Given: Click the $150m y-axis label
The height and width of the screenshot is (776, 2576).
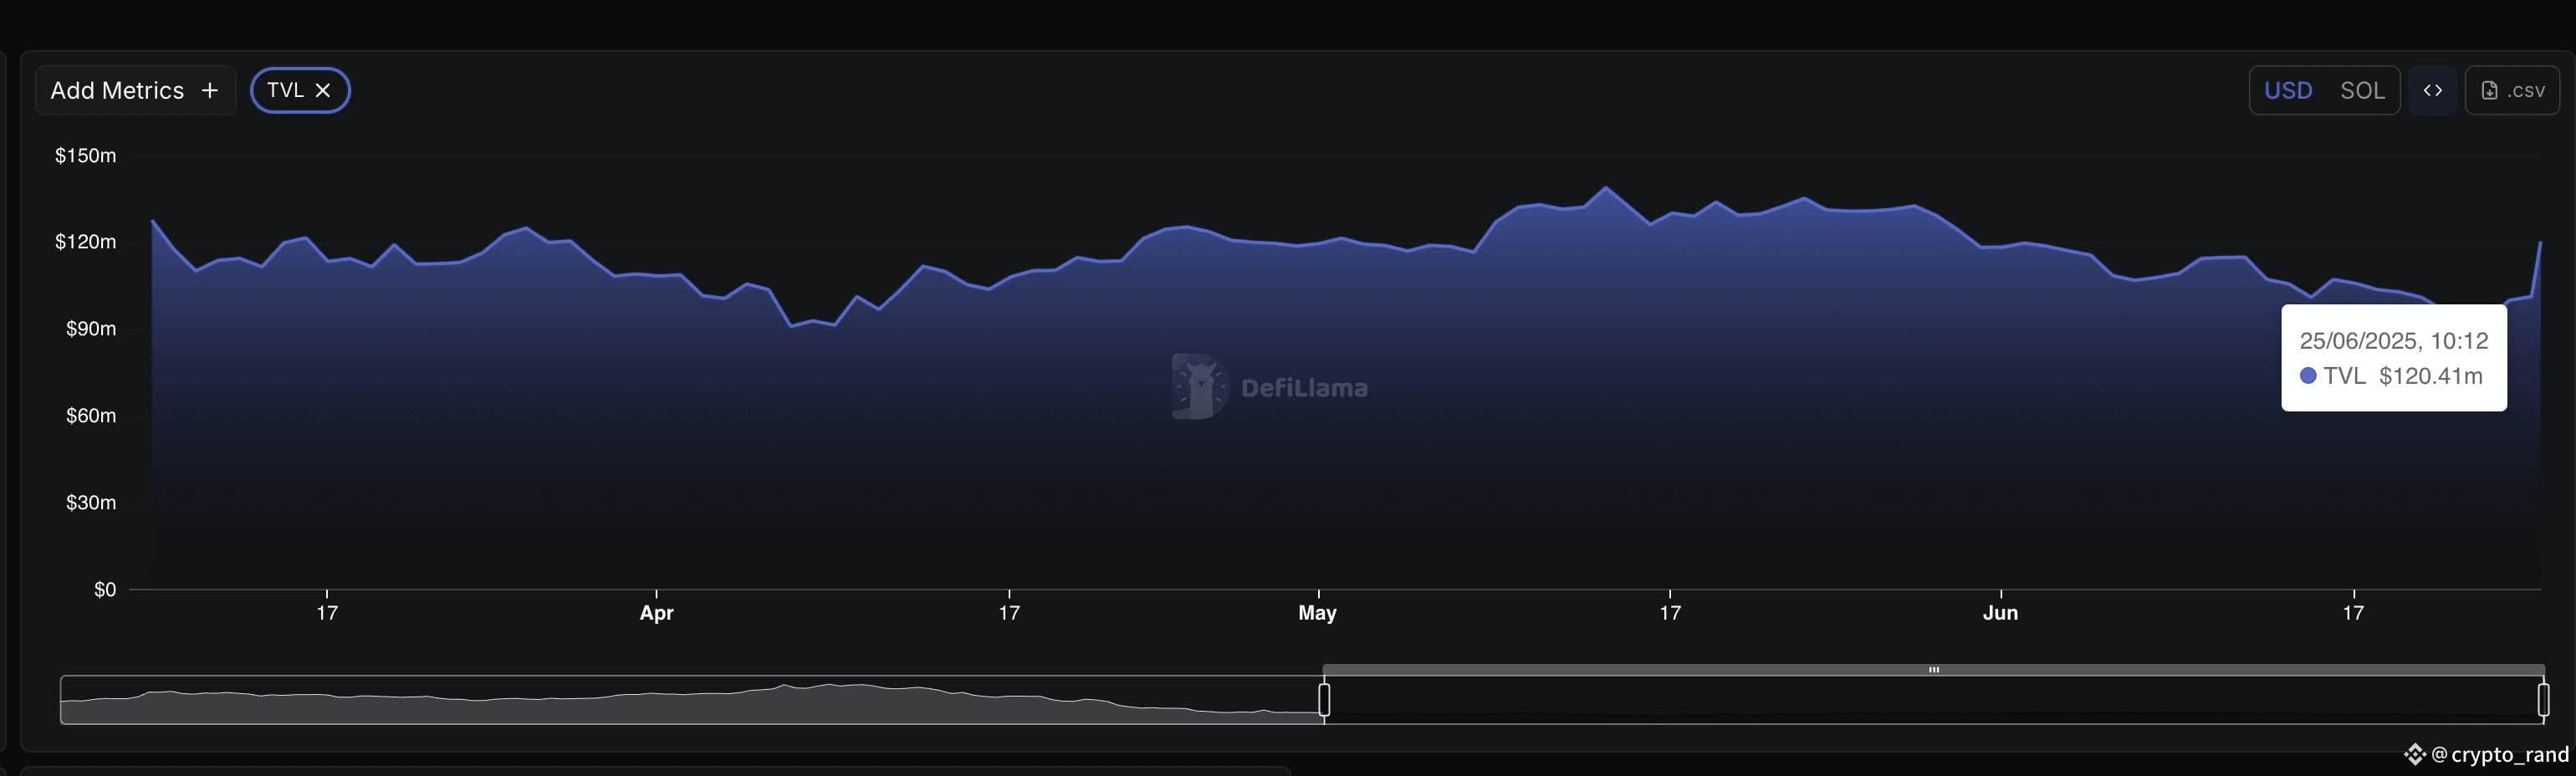Looking at the screenshot, I should click(86, 155).
